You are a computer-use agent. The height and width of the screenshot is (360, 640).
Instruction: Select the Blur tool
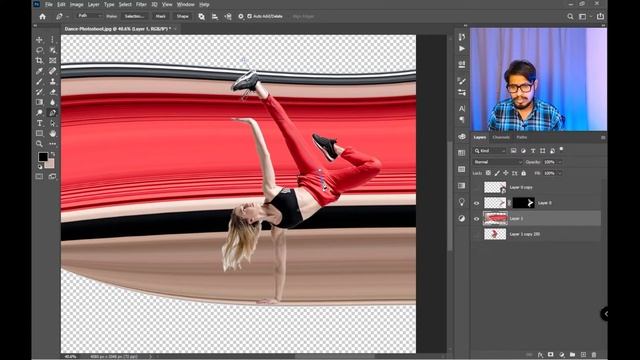pyautogui.click(x=53, y=102)
